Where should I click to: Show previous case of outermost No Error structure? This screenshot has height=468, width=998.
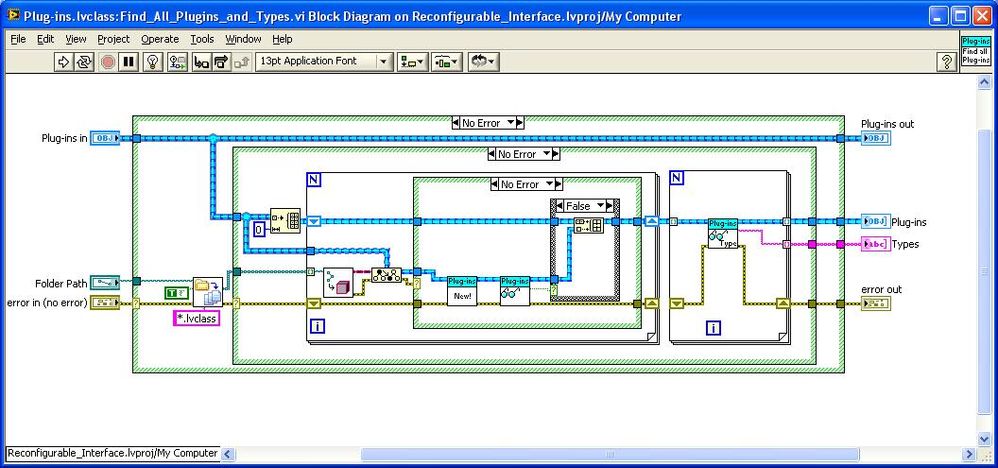[456, 123]
